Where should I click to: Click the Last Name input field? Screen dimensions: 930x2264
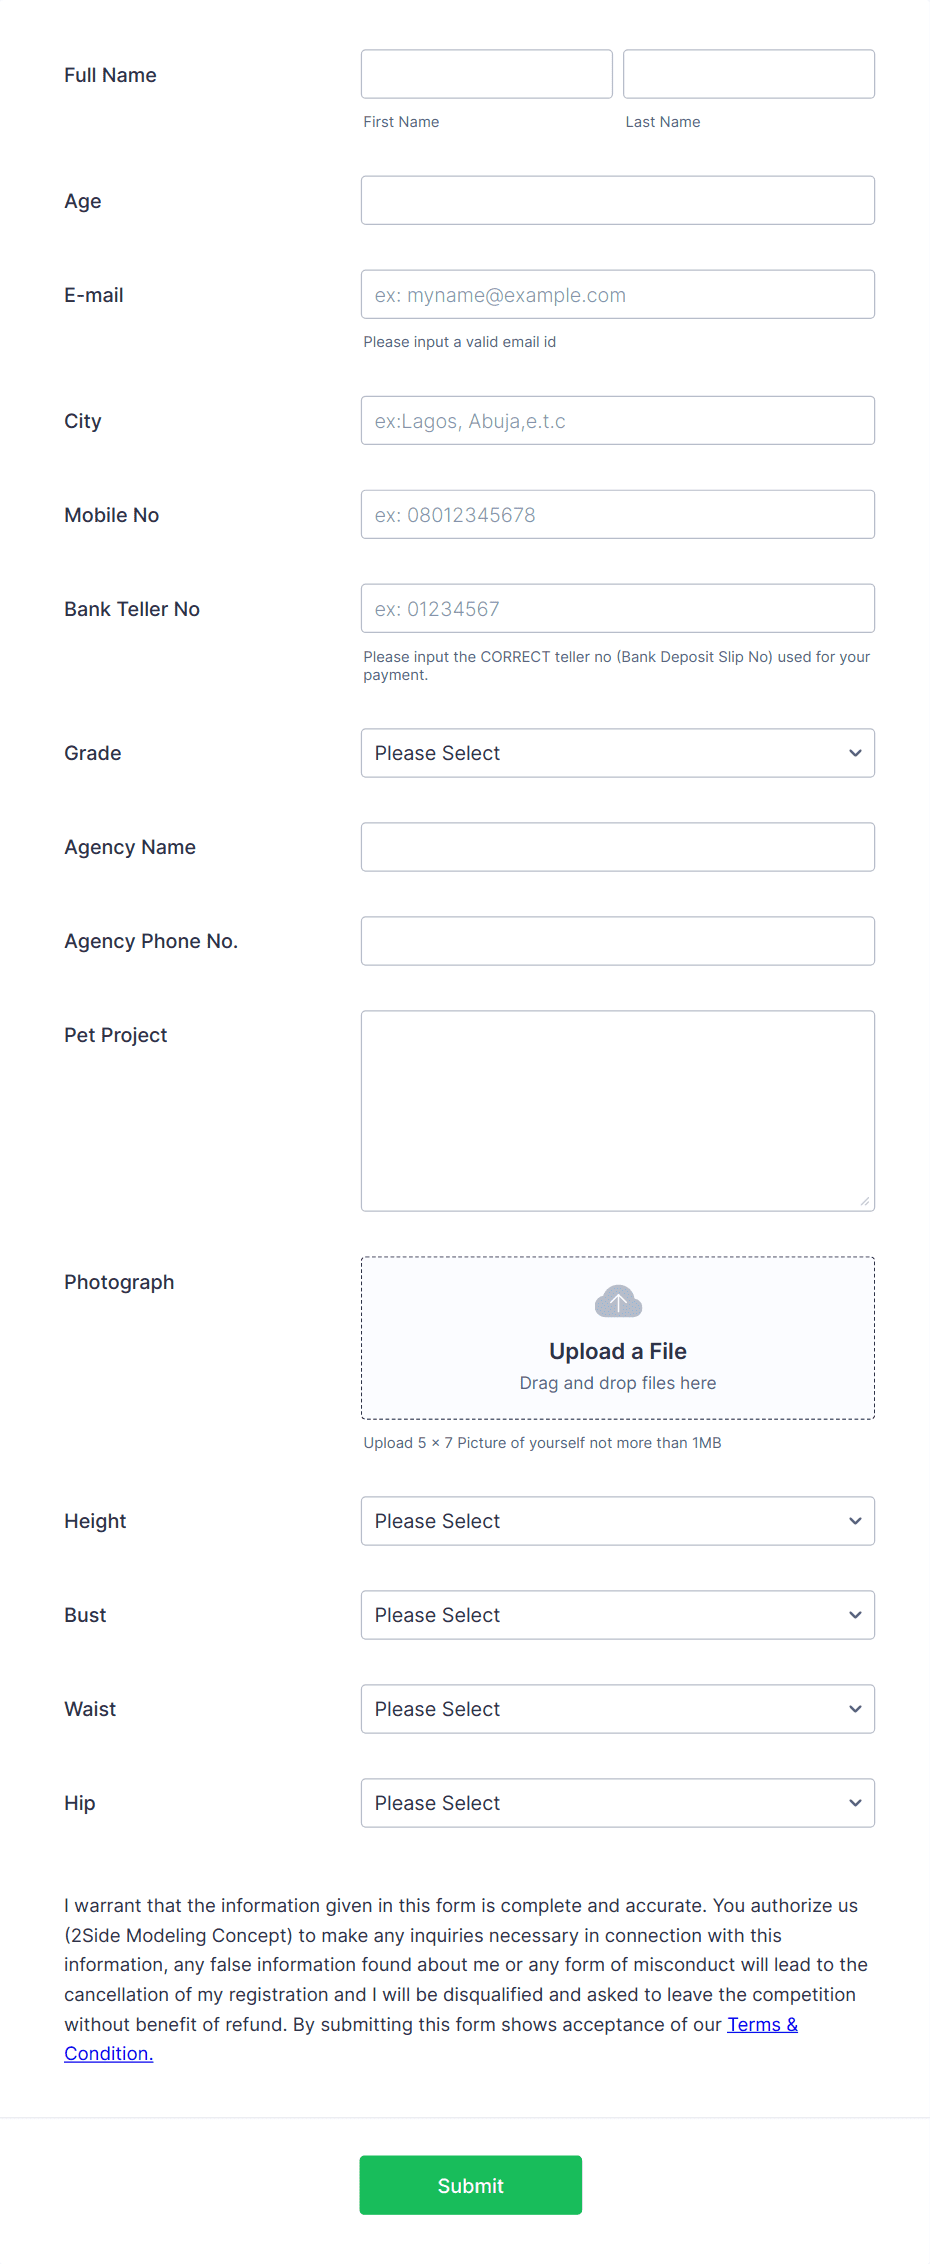[x=748, y=73]
